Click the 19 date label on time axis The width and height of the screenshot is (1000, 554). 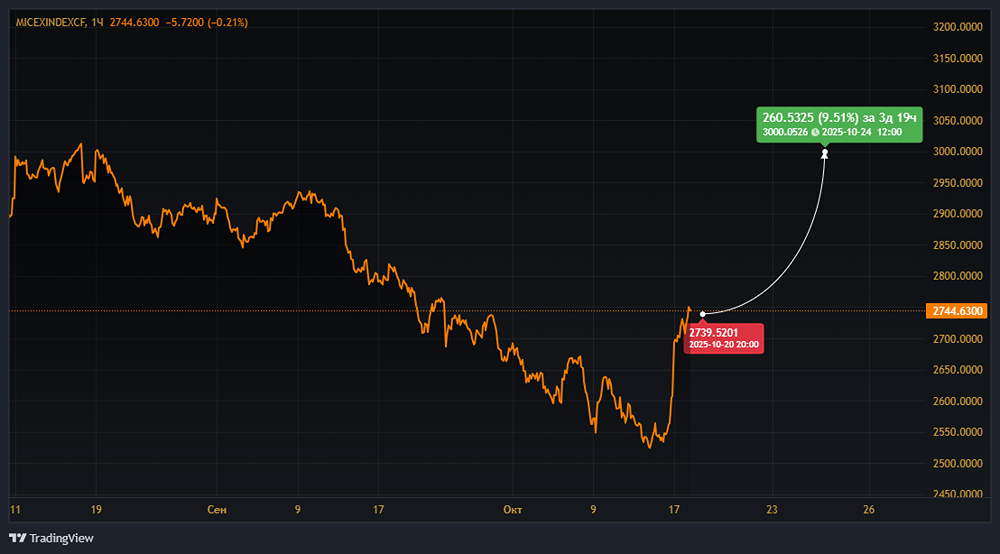[96, 510]
